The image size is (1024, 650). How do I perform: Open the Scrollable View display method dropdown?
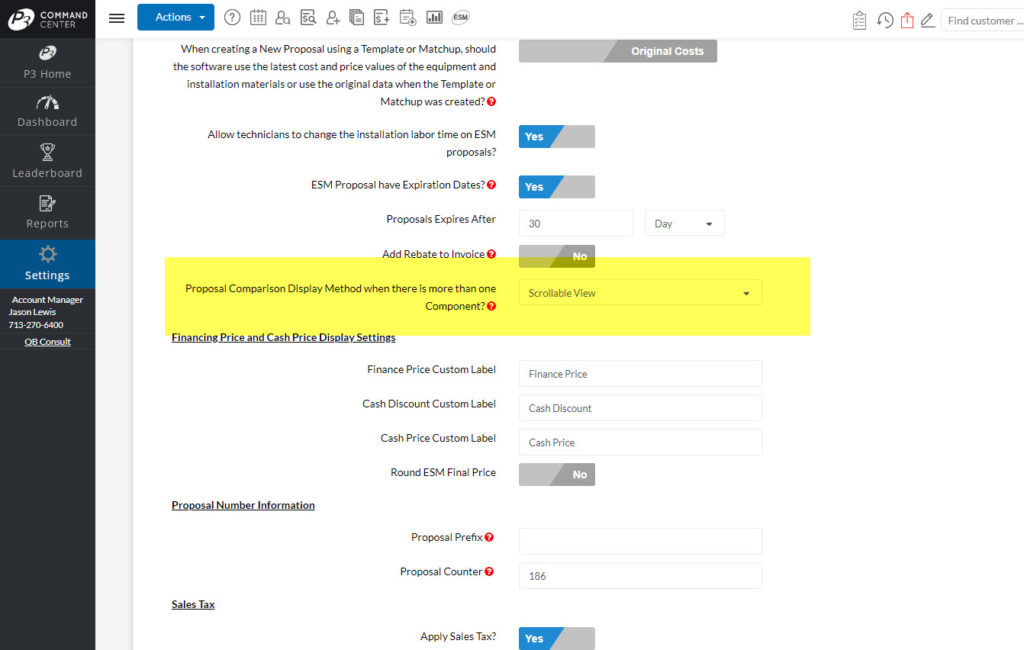tap(640, 293)
